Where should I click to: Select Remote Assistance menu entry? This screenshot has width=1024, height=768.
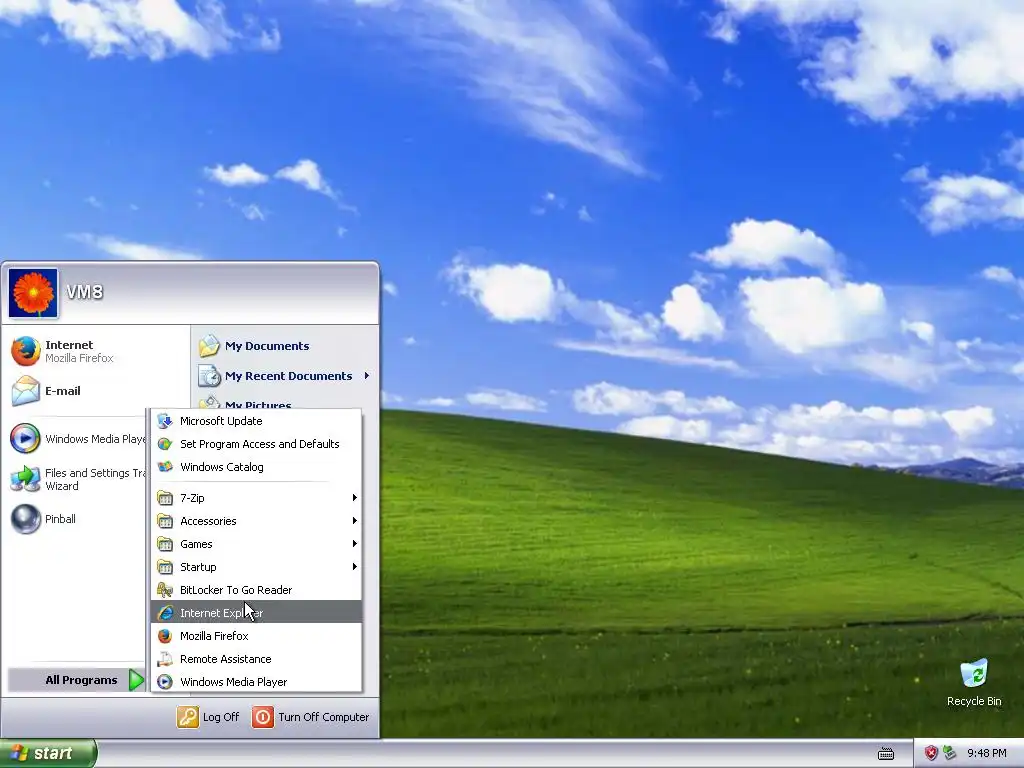click(256, 659)
